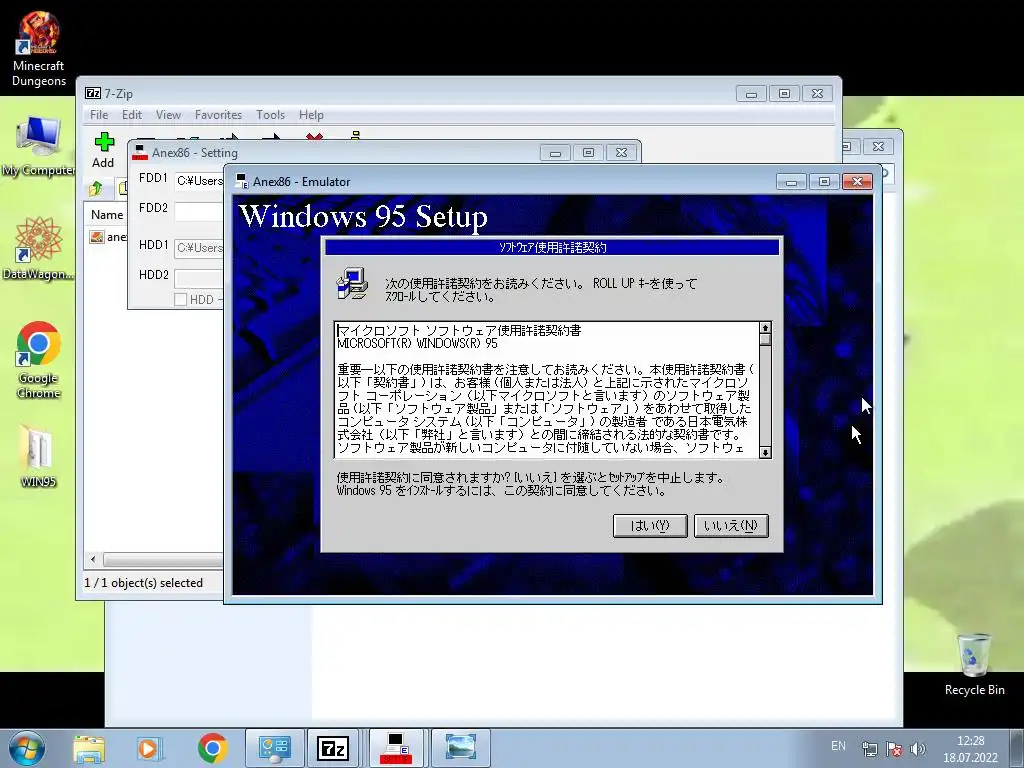This screenshot has width=1024, height=768.
Task: Maximize the Anex86 Emulator window
Action: (824, 182)
